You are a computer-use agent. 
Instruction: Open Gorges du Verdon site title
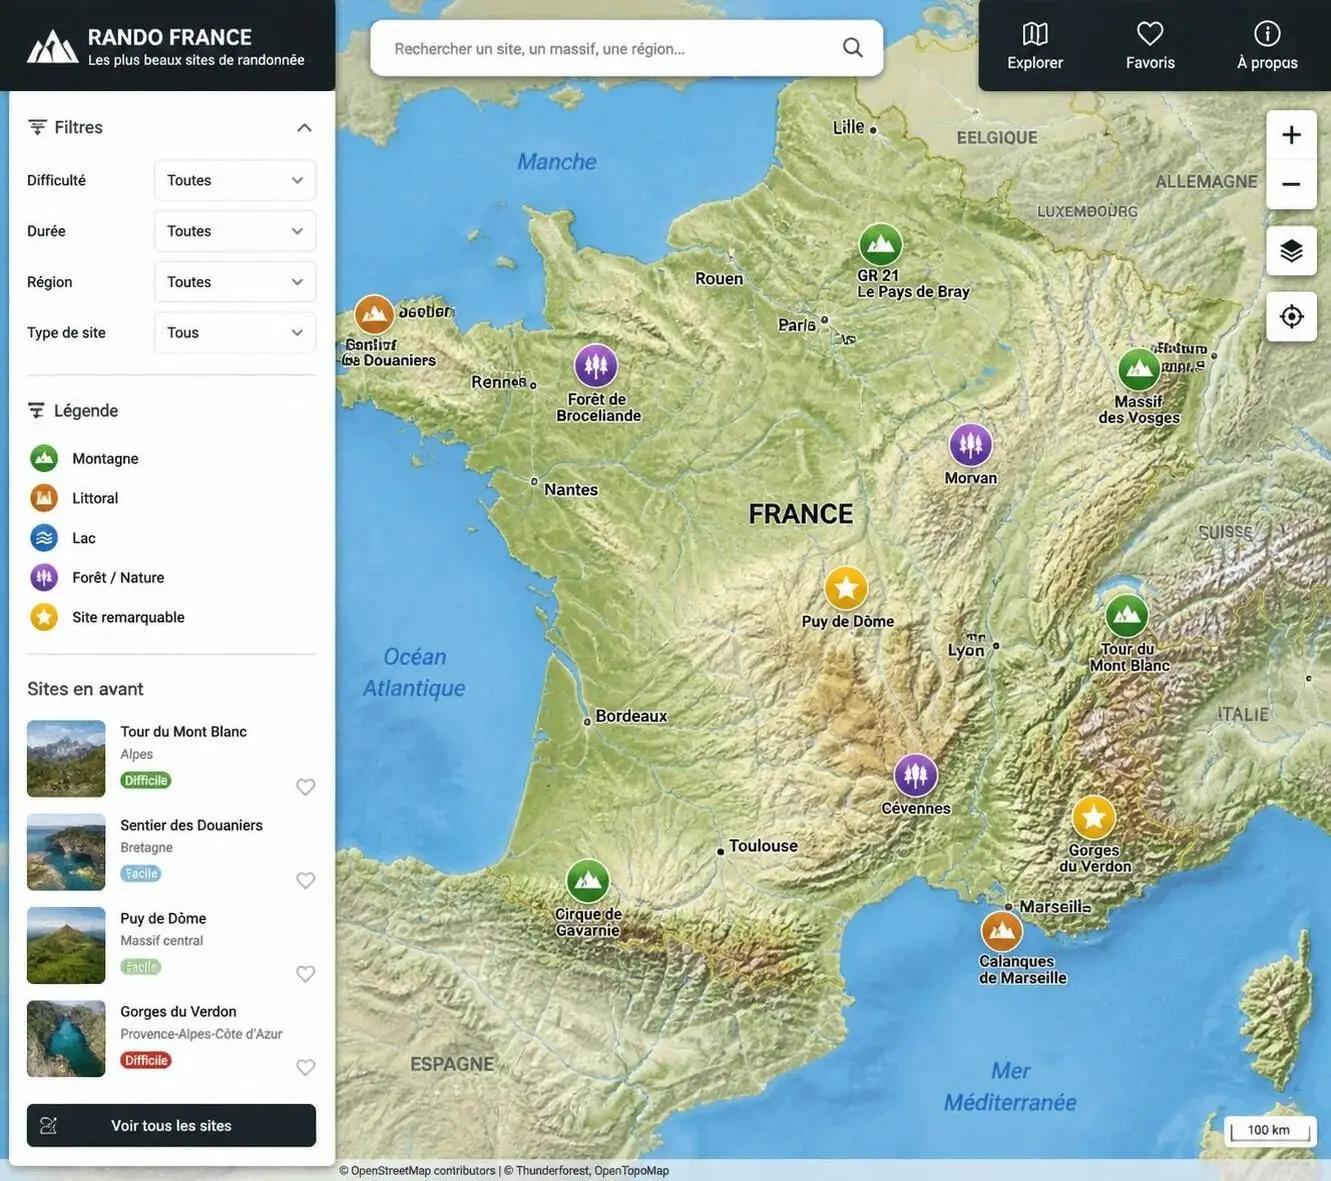[178, 1011]
